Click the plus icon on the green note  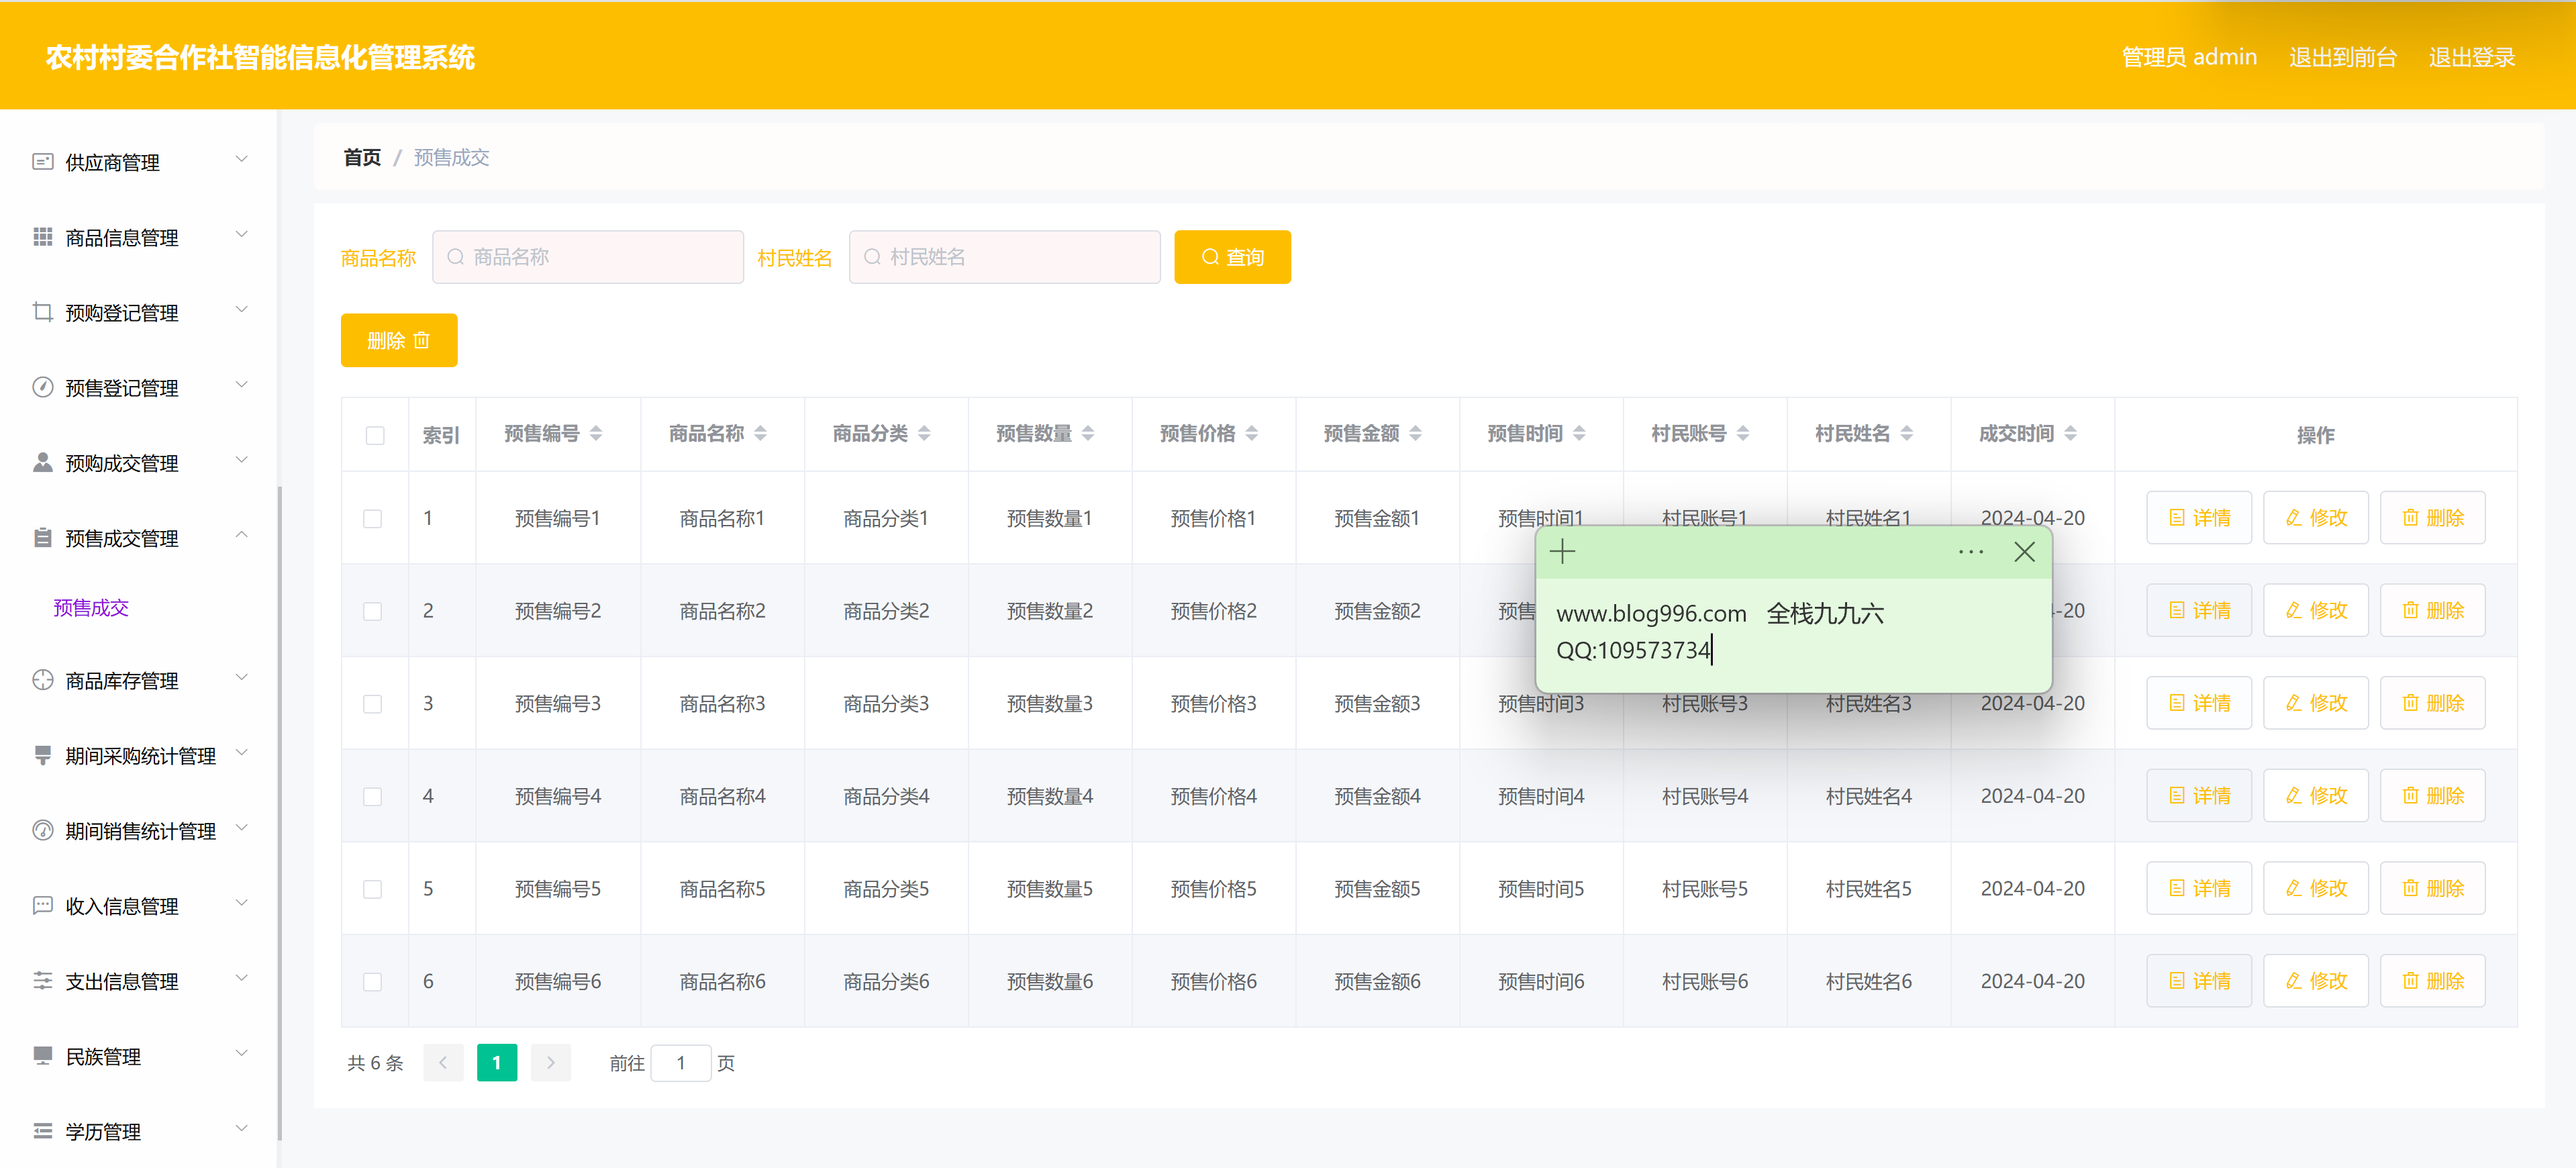1562,552
